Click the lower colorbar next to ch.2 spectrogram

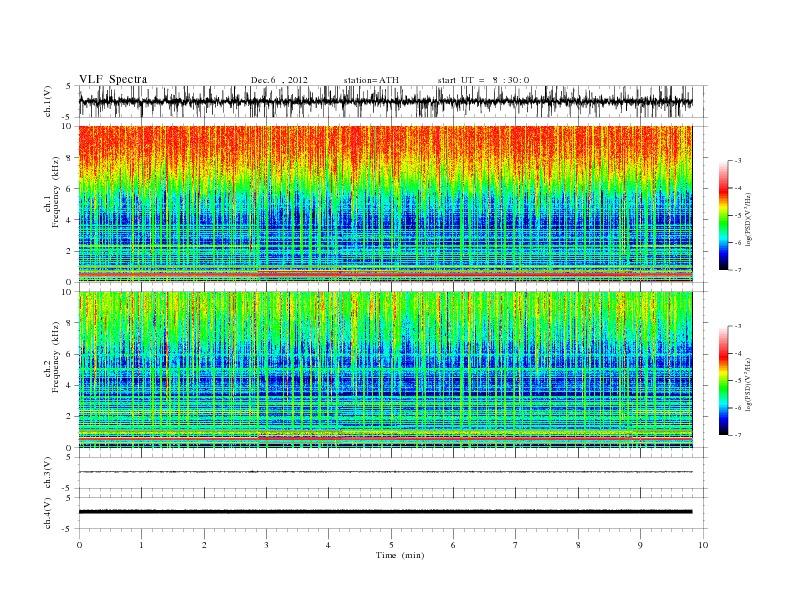pos(723,380)
